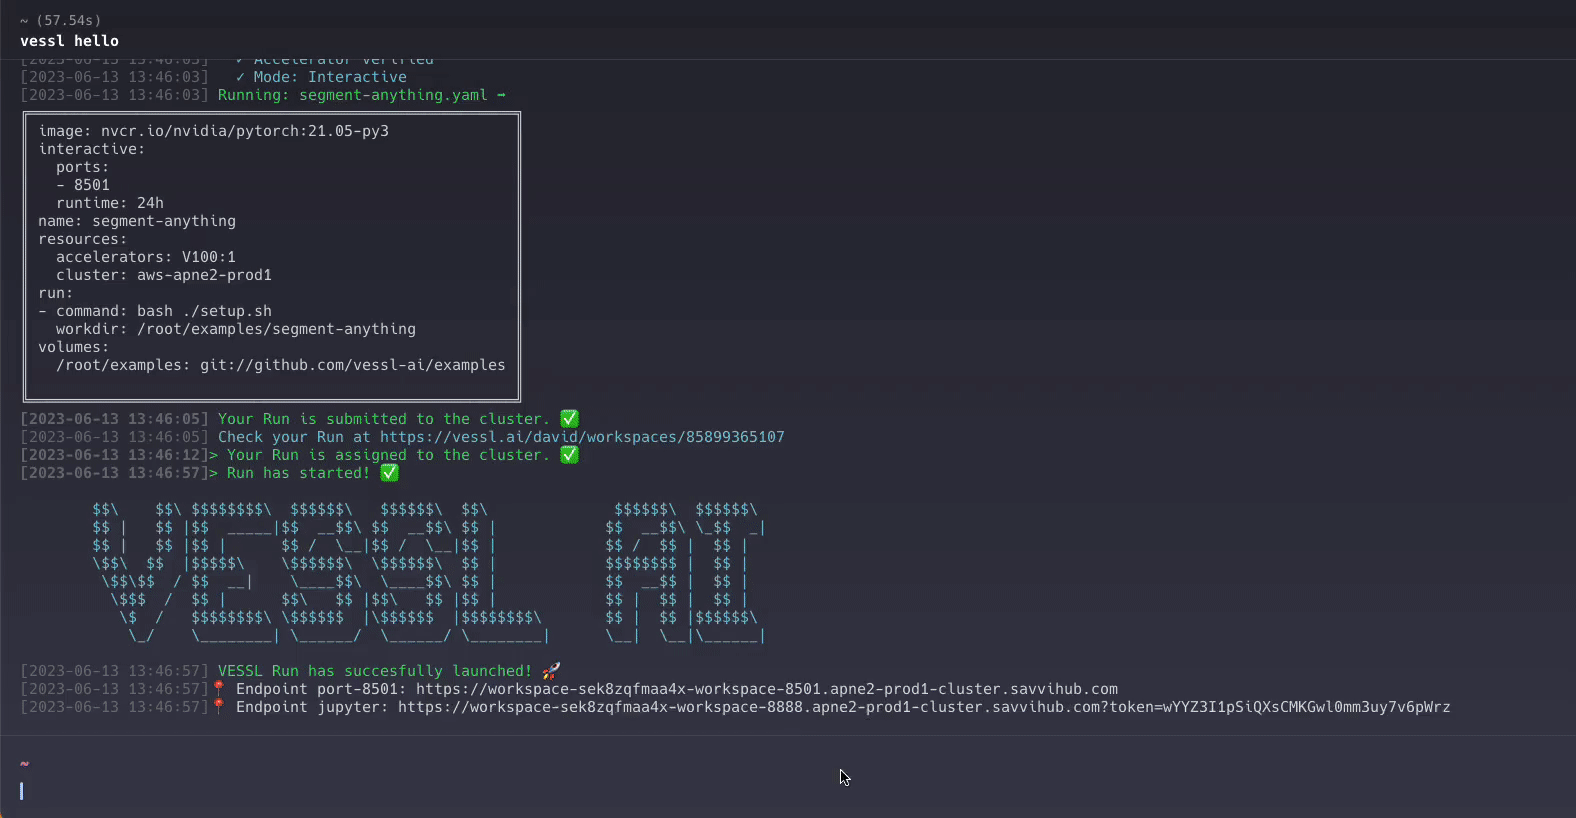Click 'Your Run is submitted to the cluster.' message

coord(384,419)
